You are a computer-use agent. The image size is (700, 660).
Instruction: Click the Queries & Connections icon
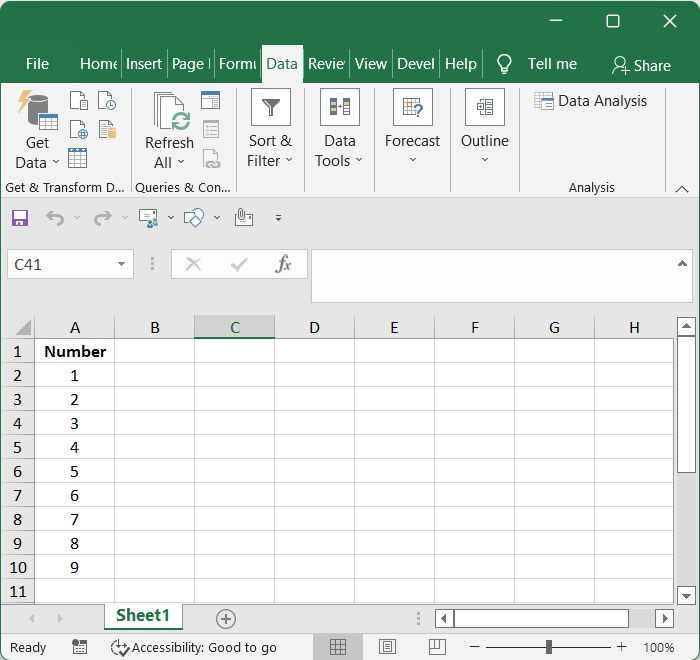click(210, 100)
